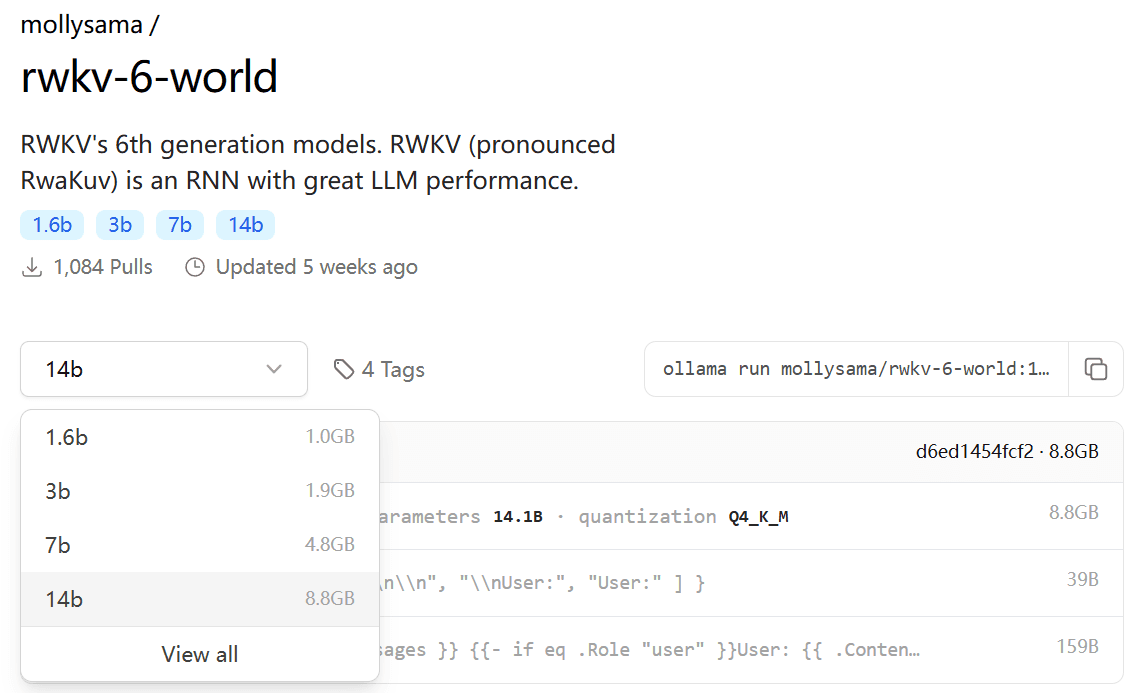Click the tag icon beside 4 Tags
The width and height of the screenshot is (1141, 693).
(343, 370)
